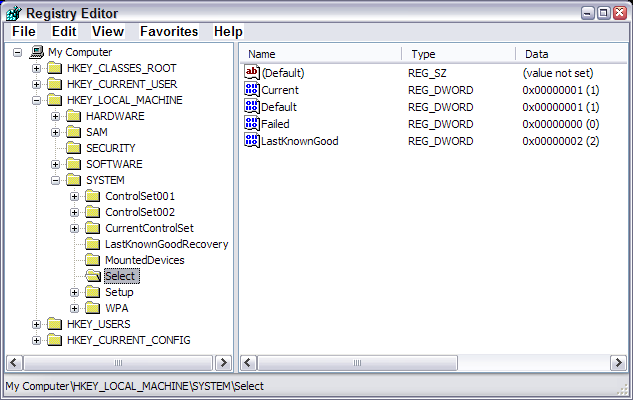Collapse the HKEY_LOCAL_MACHINE node
The image size is (633, 400).
click(36, 101)
